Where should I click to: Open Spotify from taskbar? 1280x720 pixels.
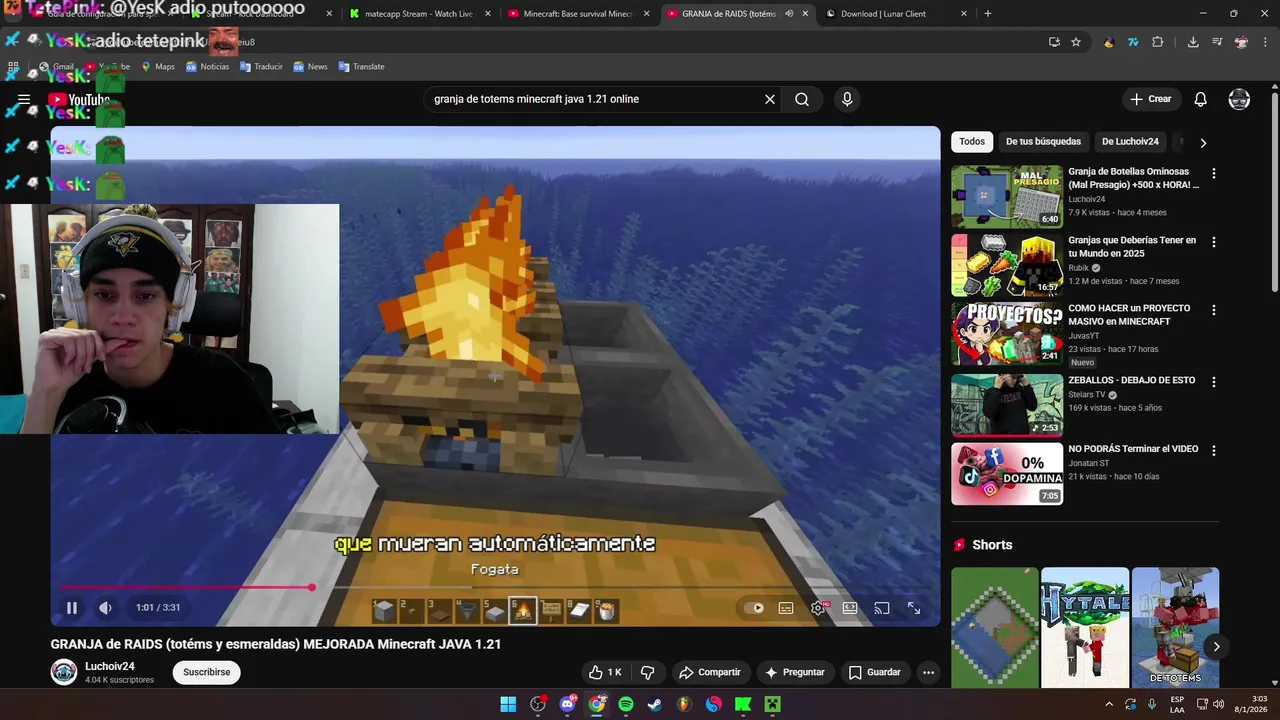click(626, 704)
